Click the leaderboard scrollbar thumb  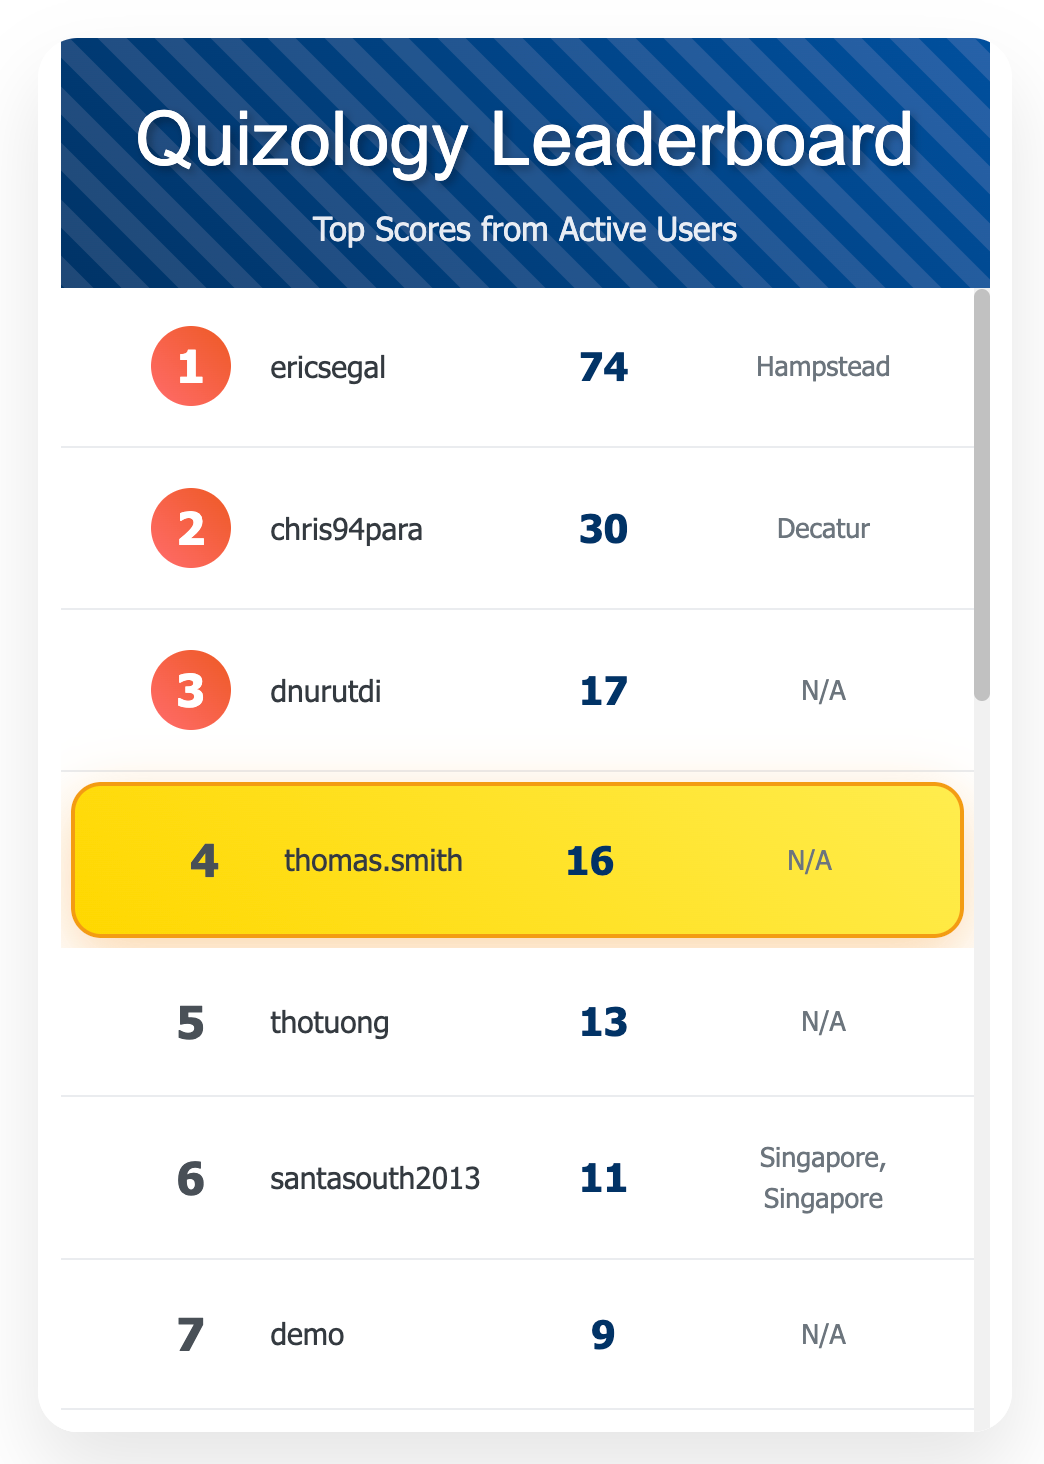(x=982, y=495)
